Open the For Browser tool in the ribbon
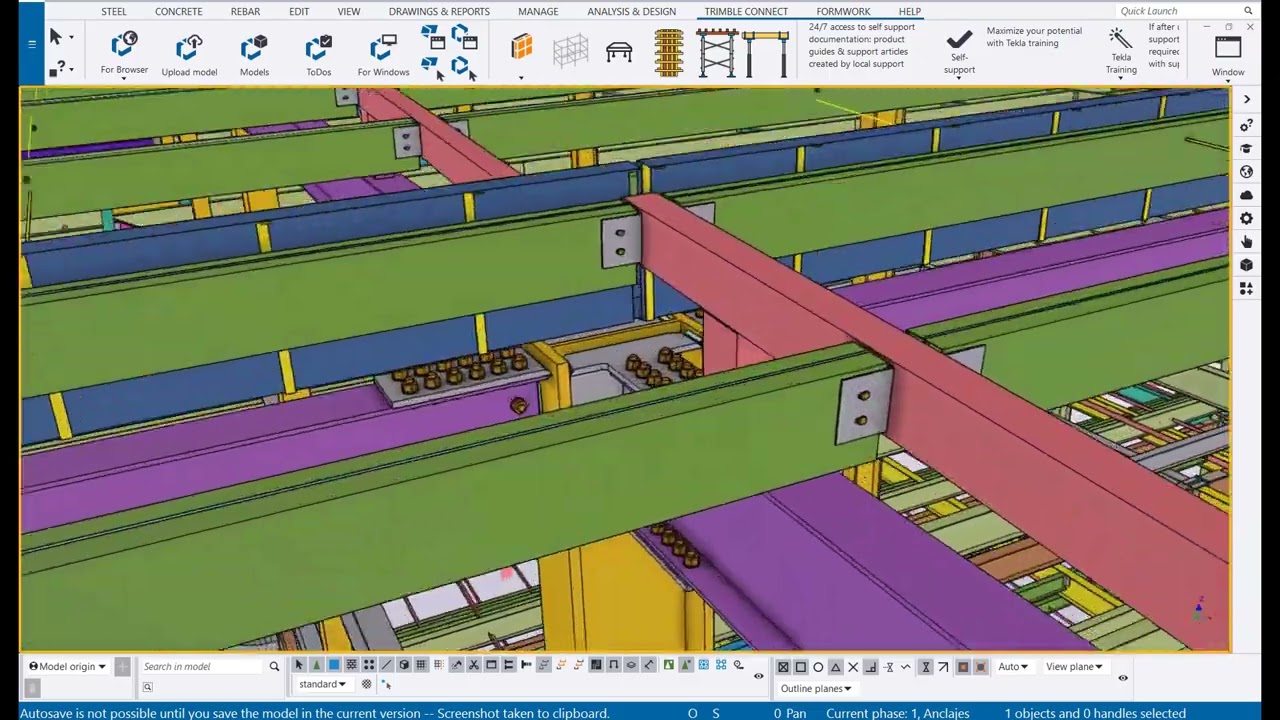Image resolution: width=1280 pixels, height=720 pixels. [x=124, y=54]
